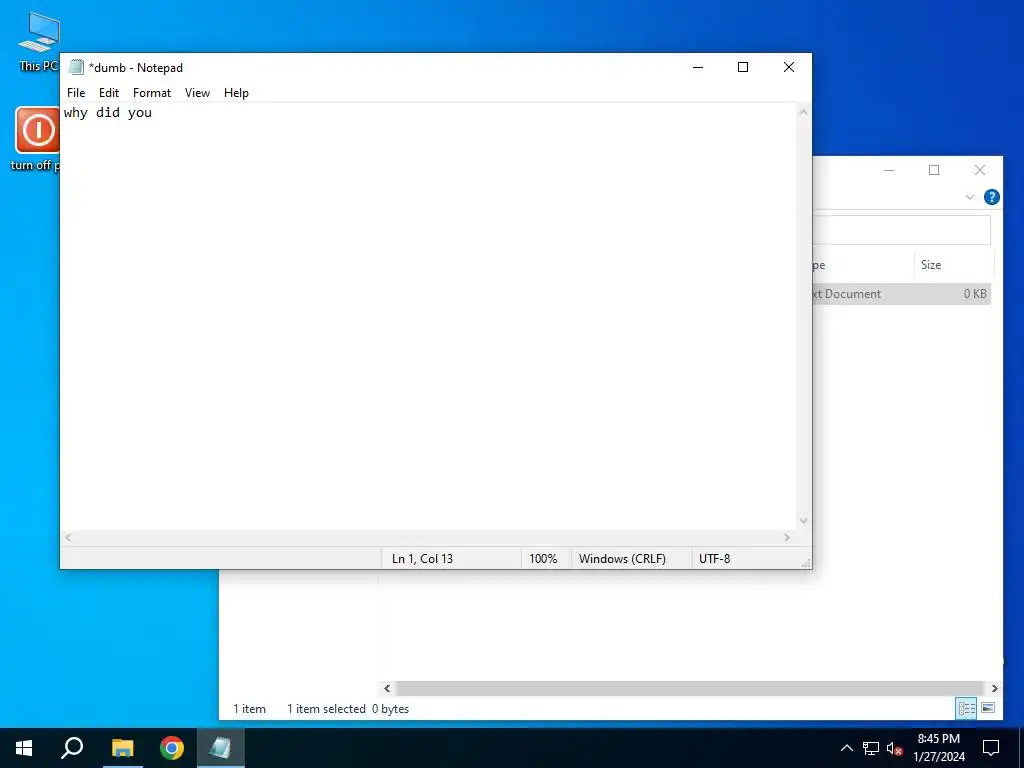Click '1 item selected 0 bytes' status text
Screen dimensions: 1024x768
(x=348, y=709)
